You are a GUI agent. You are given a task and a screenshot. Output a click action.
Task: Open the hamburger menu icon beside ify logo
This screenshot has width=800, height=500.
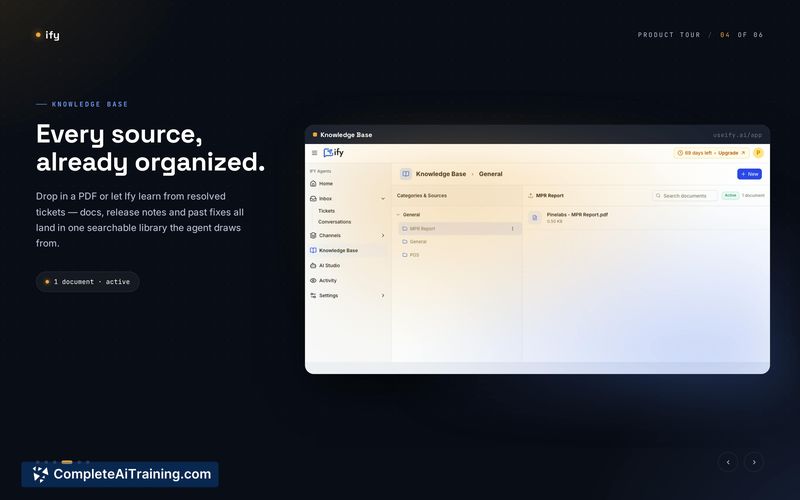point(314,153)
